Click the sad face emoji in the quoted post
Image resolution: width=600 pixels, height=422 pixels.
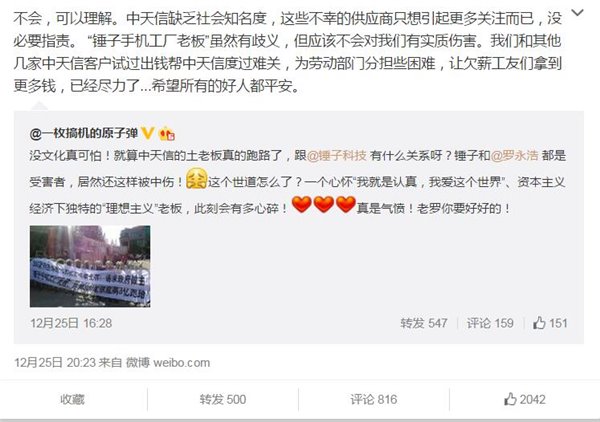pos(196,179)
